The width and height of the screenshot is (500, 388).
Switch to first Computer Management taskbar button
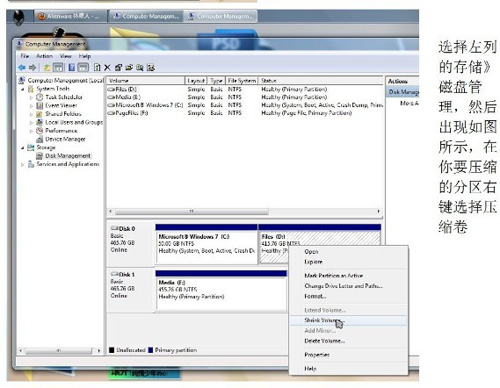click(146, 16)
